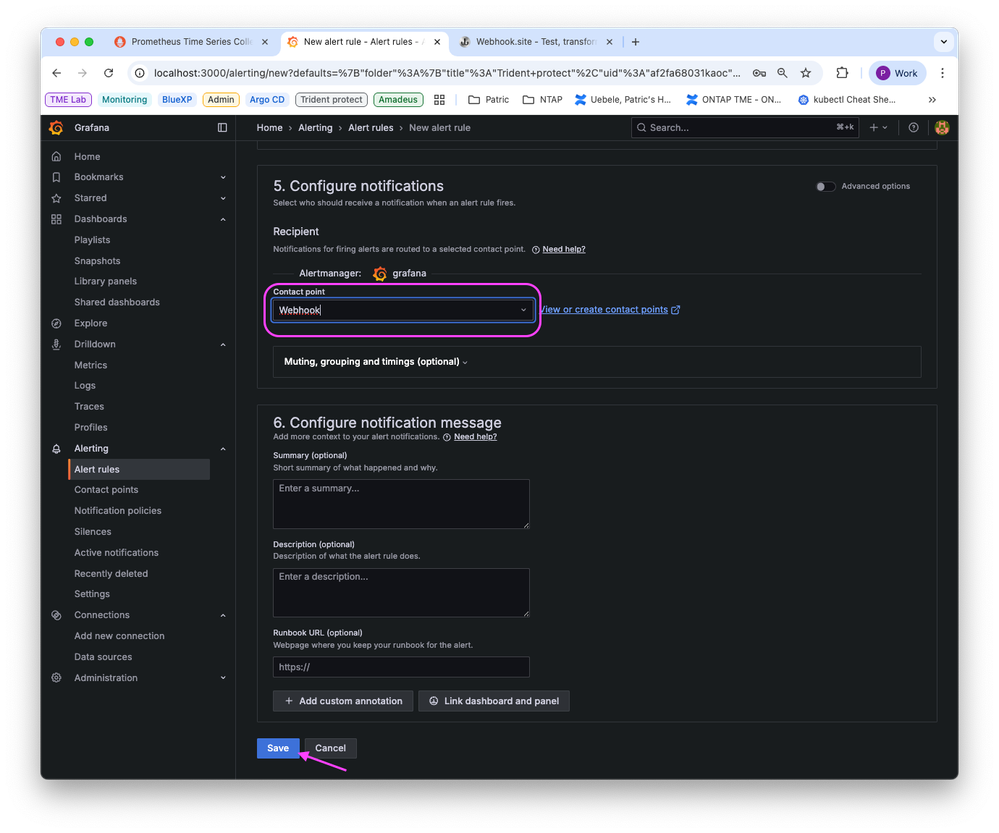This screenshot has width=999, height=833.
Task: Collapse the Dashboards section chevron
Action: click(x=223, y=218)
